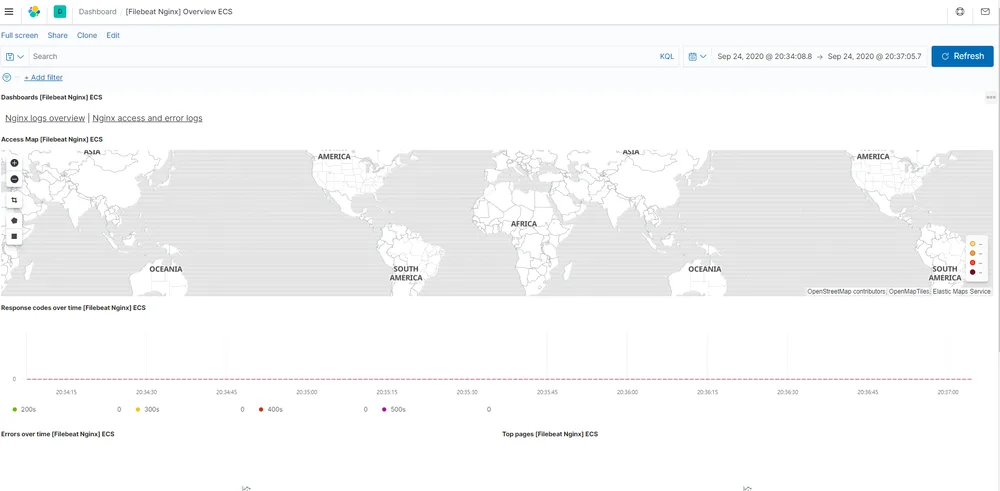Open the date quick menu calendar dropdown
The image size is (1000, 491).
[698, 56]
